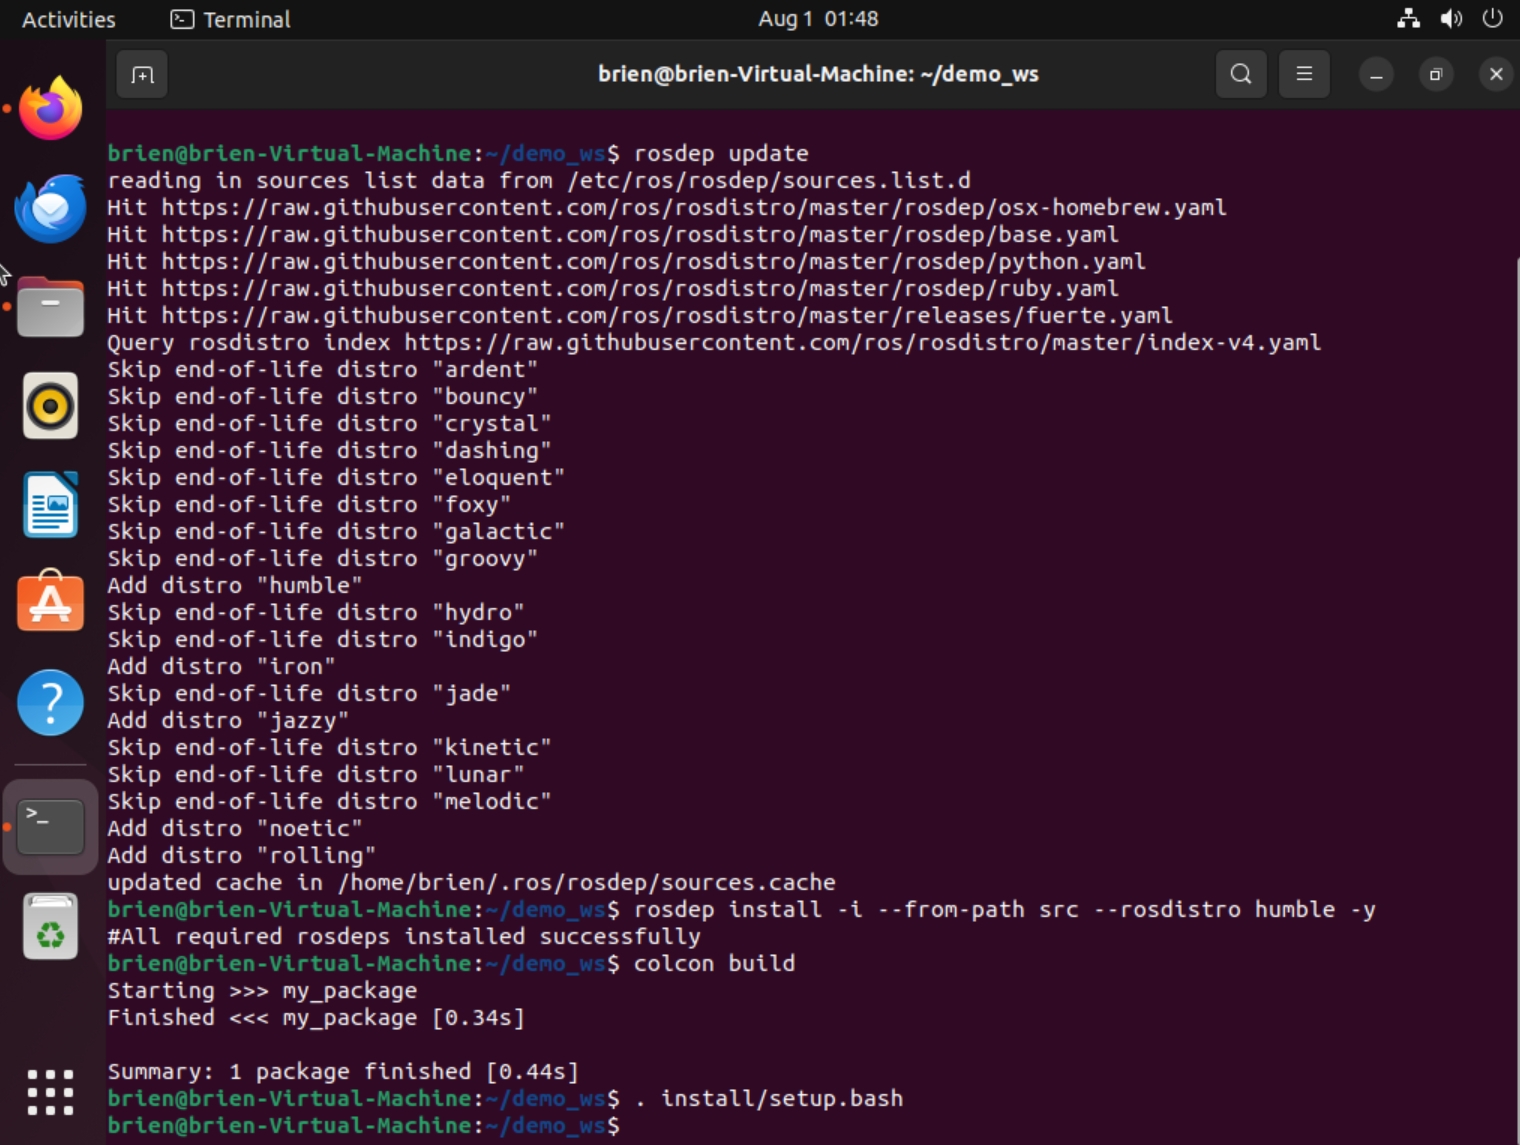
Task: Click the Terminal app menu in top bar
Action: 229,19
